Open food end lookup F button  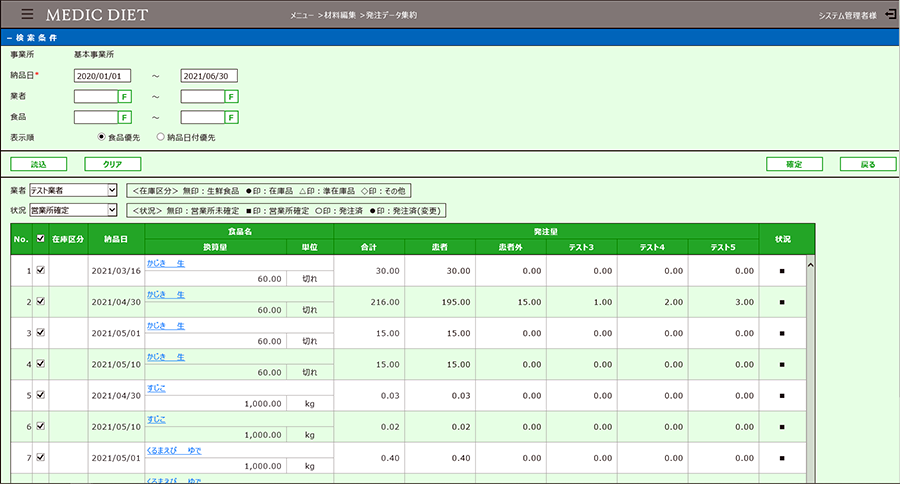[231, 117]
